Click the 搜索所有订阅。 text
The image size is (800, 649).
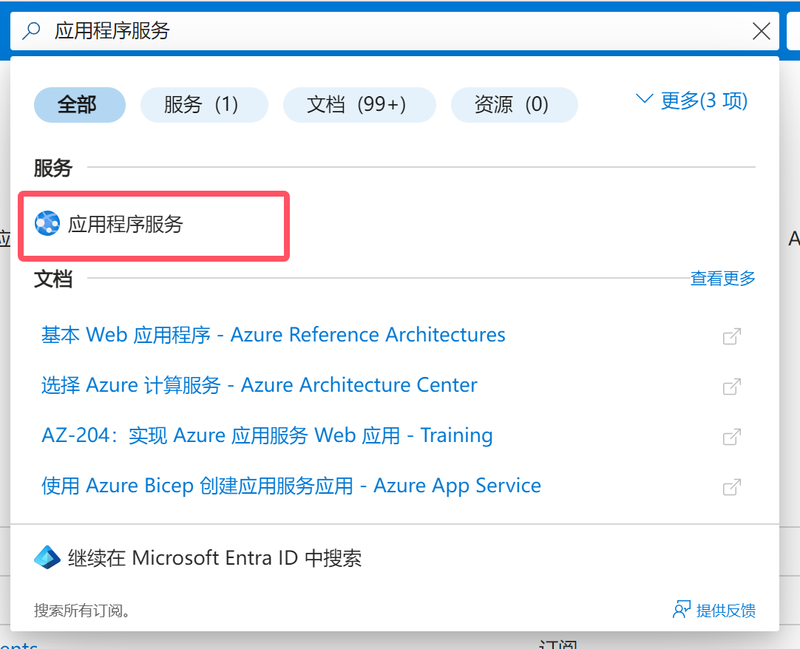tap(82, 610)
